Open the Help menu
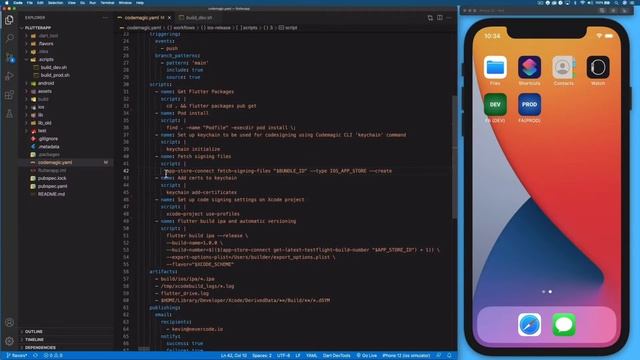This screenshot has width=640, height=360. pyautogui.click(x=140, y=3)
